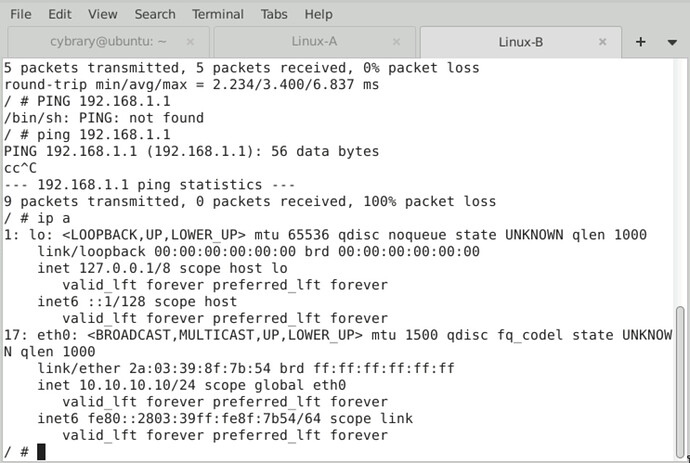The width and height of the screenshot is (690, 463).
Task: Open the File menu
Action: [x=20, y=15]
